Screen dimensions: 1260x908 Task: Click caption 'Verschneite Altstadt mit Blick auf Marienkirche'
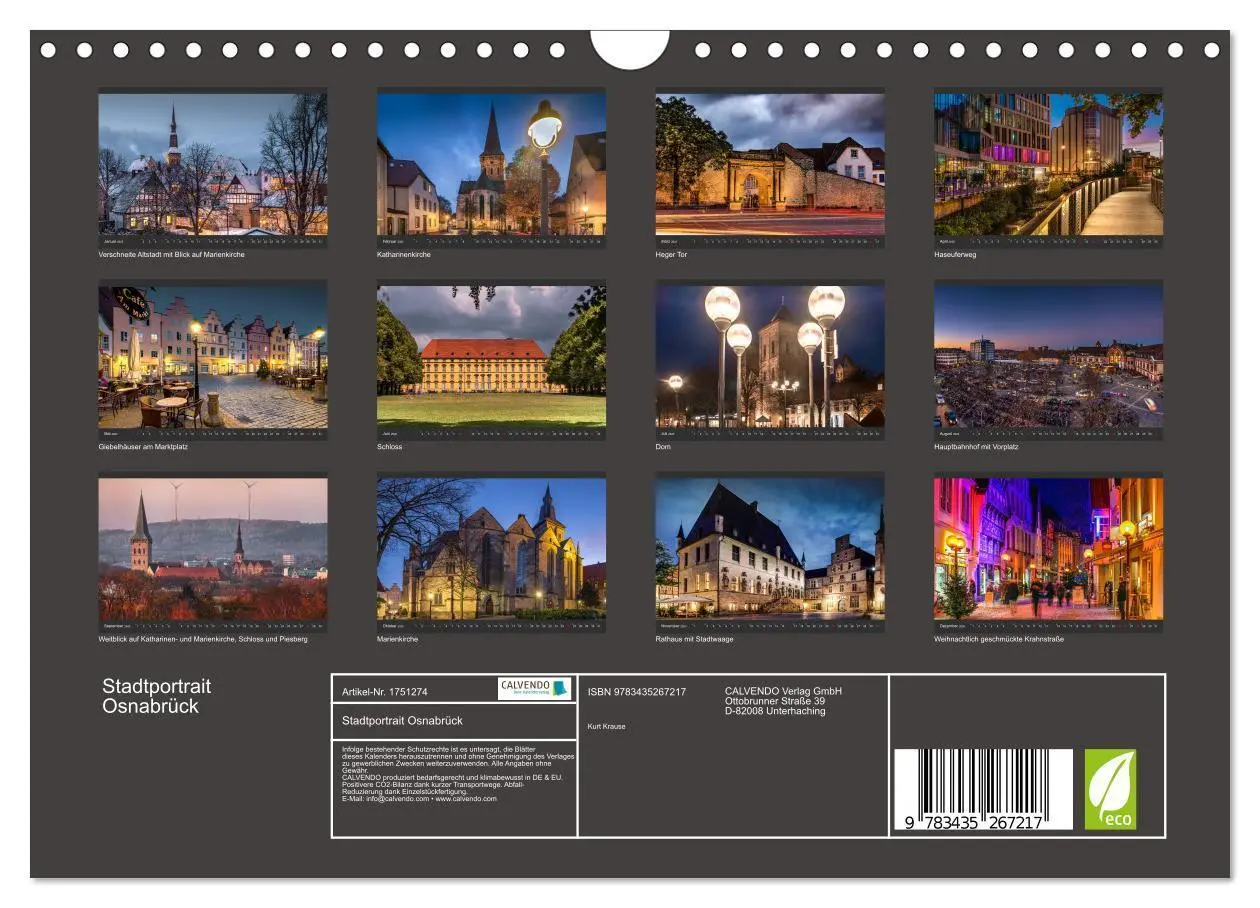171,255
